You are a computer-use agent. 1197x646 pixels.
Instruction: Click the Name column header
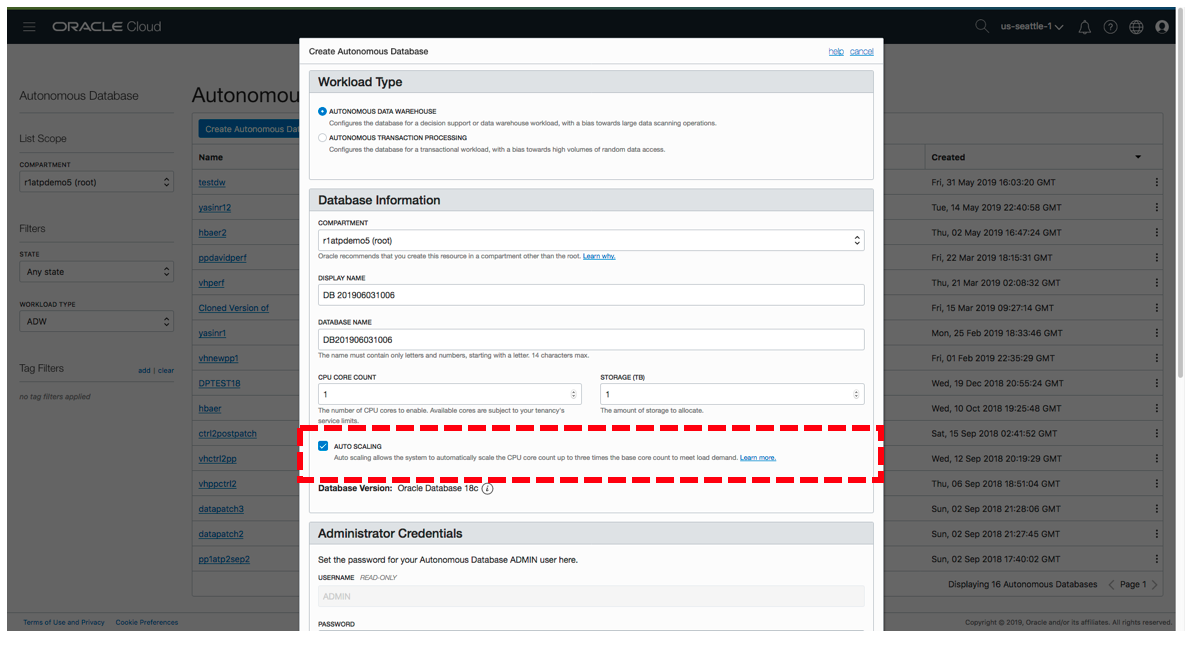click(211, 157)
